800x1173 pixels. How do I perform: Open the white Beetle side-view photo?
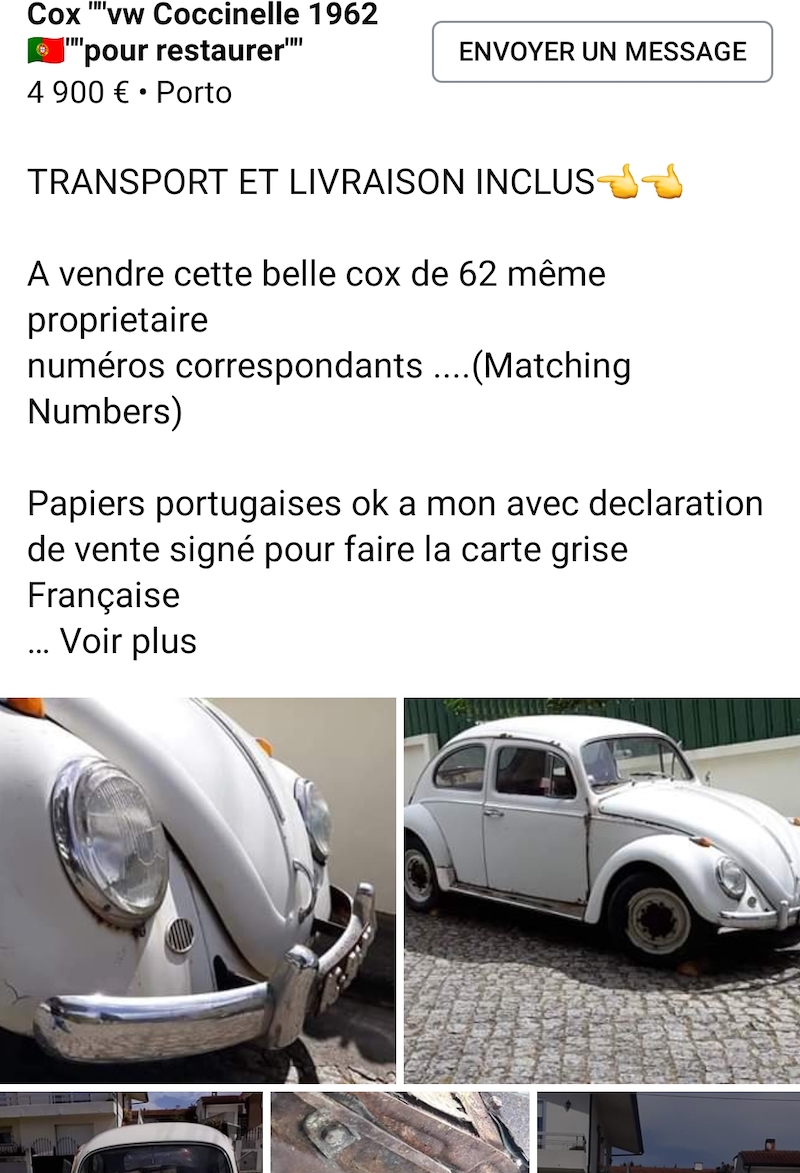click(x=602, y=890)
